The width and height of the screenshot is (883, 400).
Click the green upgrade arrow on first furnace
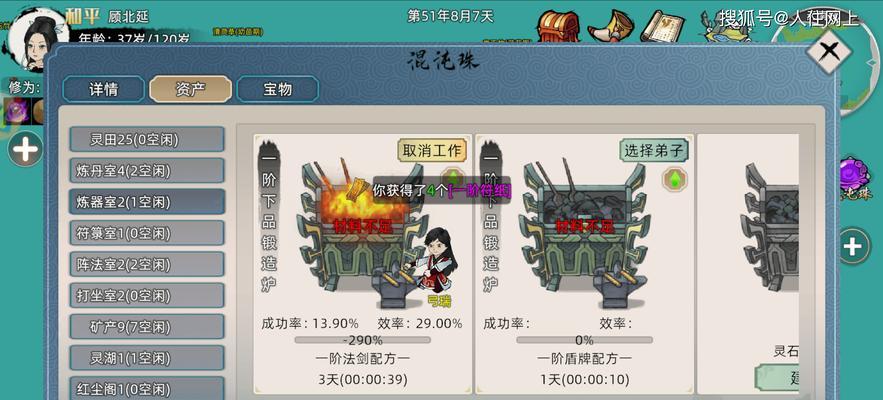[x=452, y=175]
